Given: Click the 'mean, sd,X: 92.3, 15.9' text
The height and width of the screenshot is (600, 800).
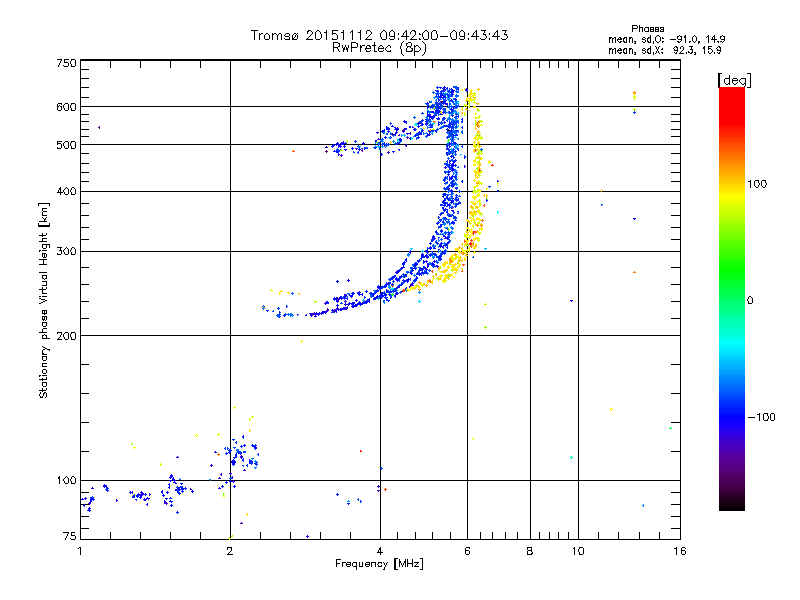Looking at the screenshot, I should 664,50.
